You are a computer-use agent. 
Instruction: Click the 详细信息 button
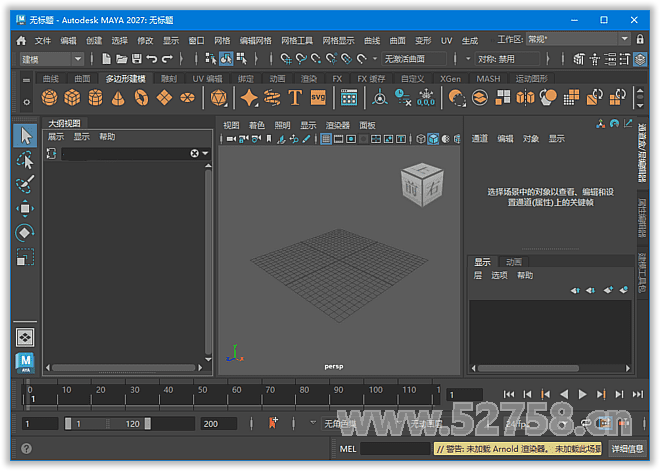(x=627, y=449)
